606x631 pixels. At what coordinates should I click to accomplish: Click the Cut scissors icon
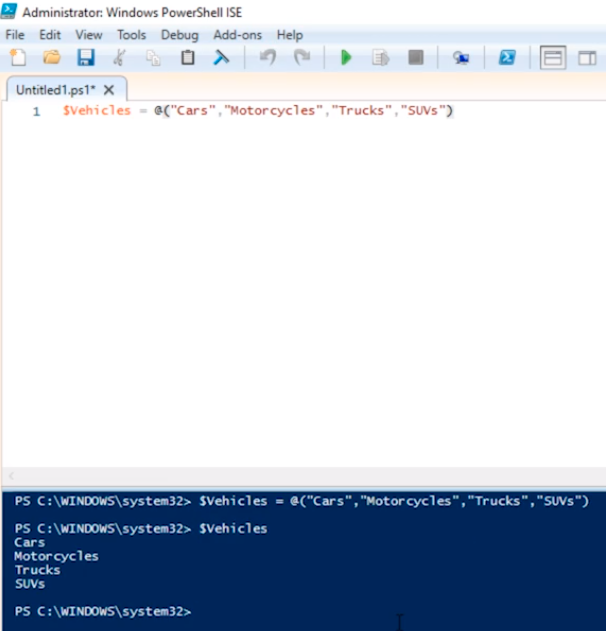(x=120, y=58)
